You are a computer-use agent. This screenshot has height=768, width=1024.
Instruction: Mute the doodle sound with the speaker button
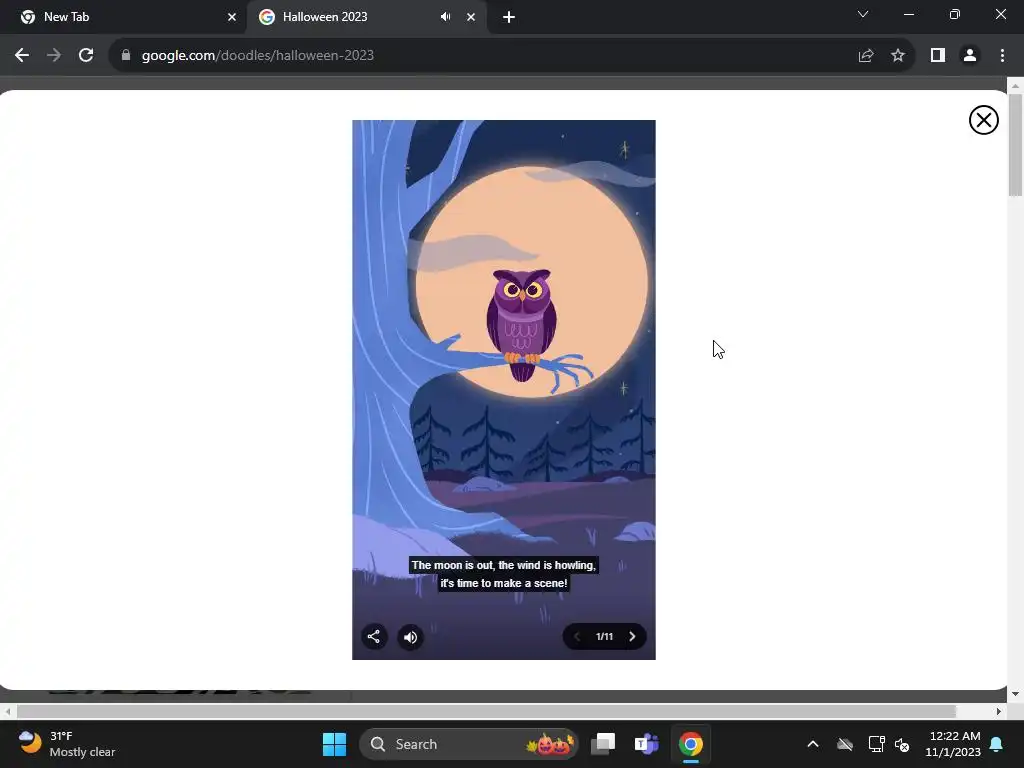point(410,637)
